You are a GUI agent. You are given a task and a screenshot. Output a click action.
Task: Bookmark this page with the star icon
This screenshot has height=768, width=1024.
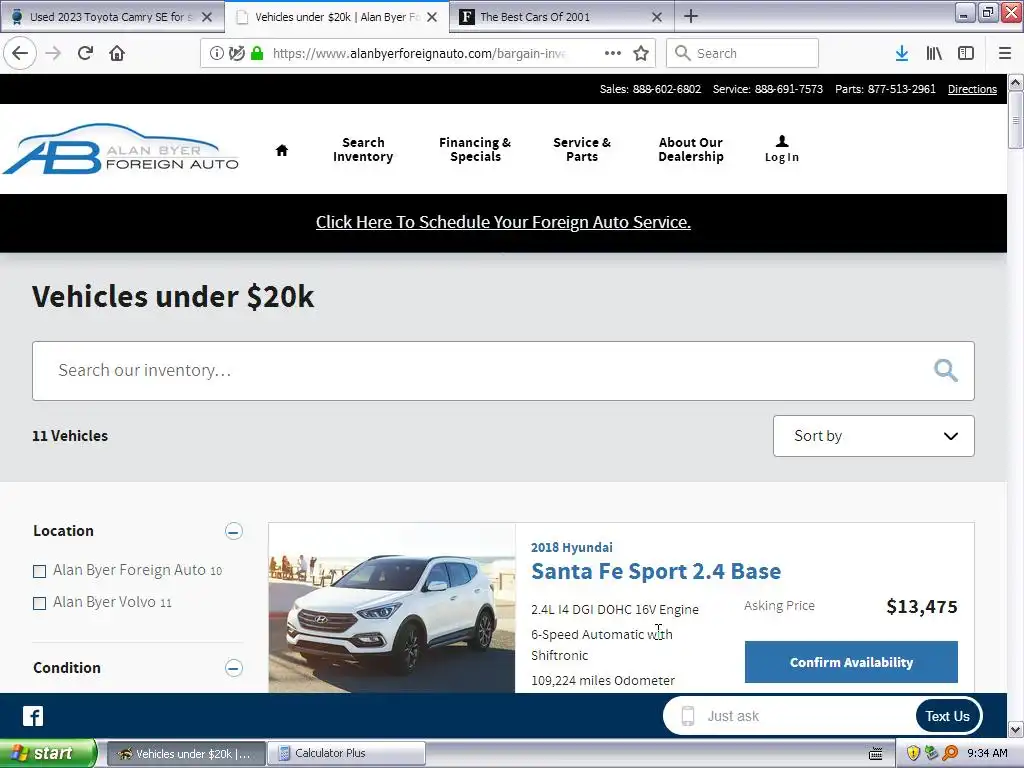click(x=641, y=53)
